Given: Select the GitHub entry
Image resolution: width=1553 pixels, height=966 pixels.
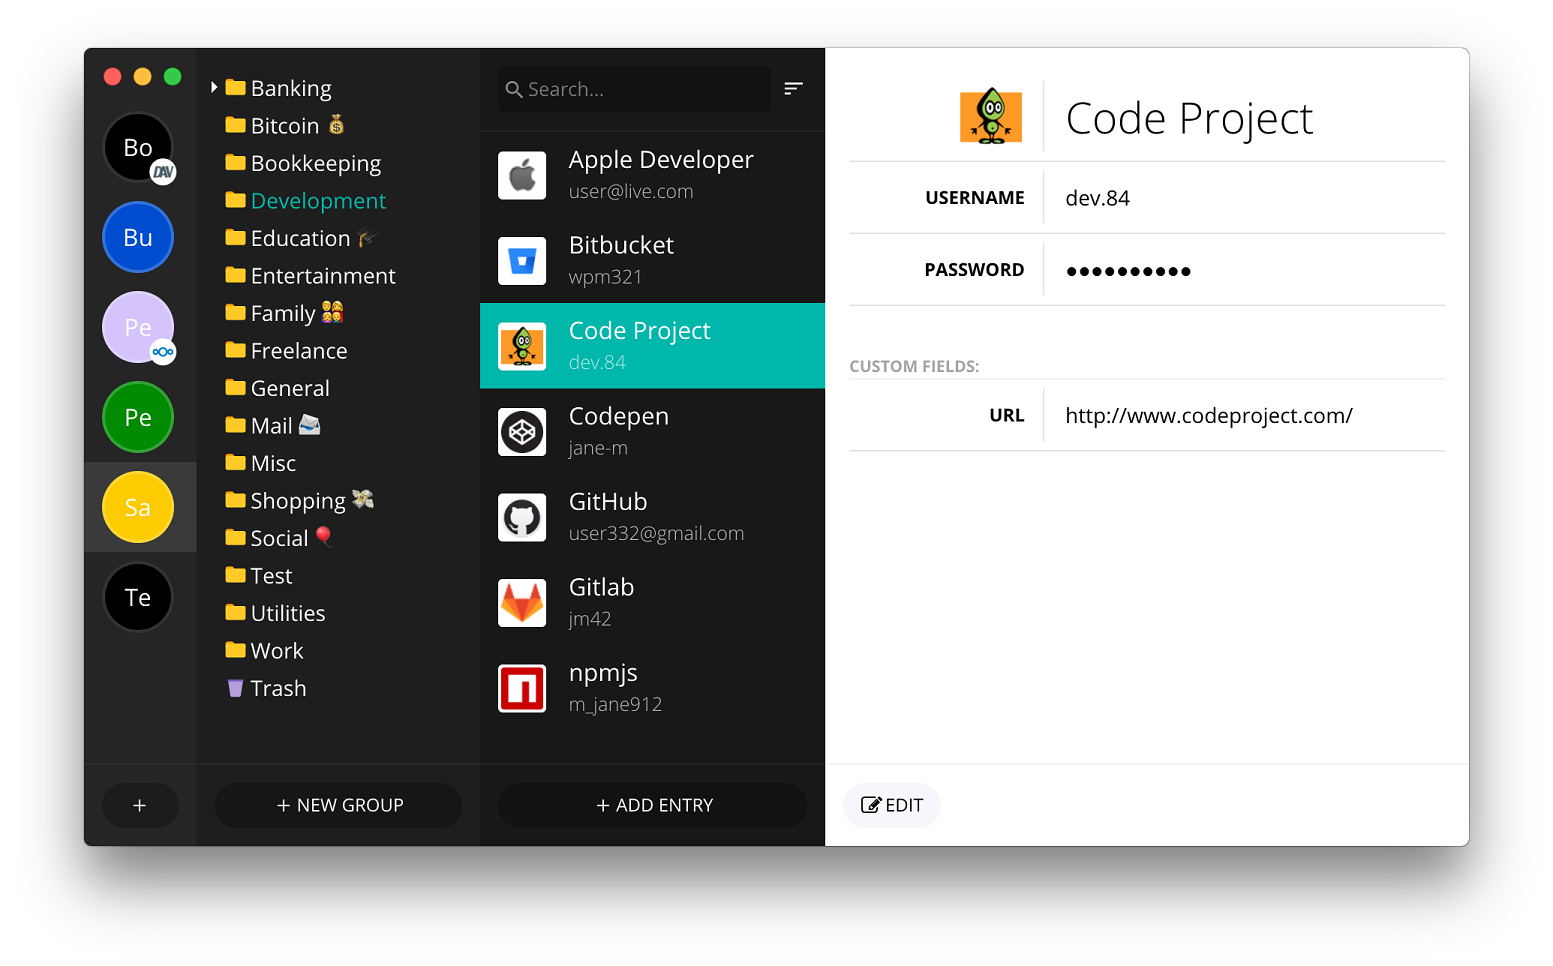Looking at the screenshot, I should point(653,517).
